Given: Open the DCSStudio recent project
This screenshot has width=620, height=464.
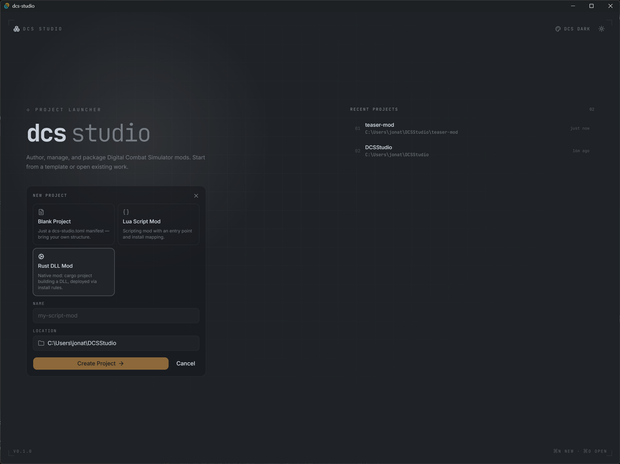Looking at the screenshot, I should [472, 151].
